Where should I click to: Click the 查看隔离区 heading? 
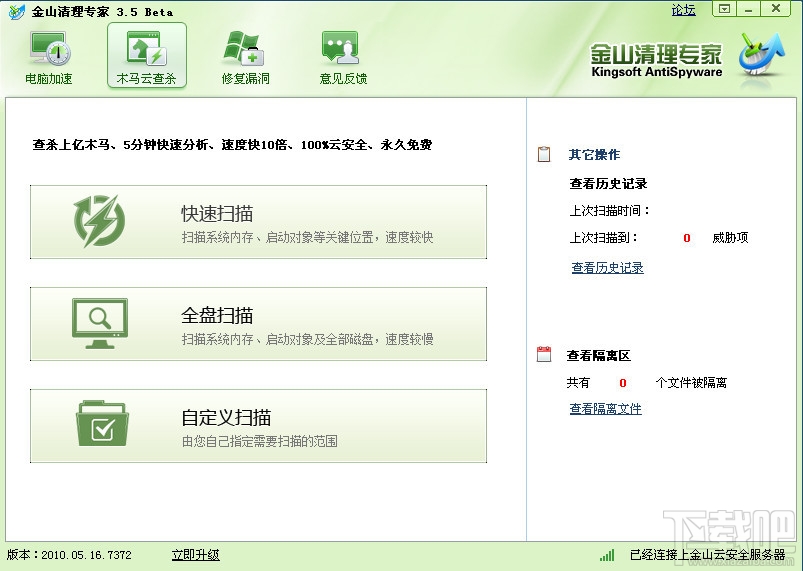coord(598,355)
